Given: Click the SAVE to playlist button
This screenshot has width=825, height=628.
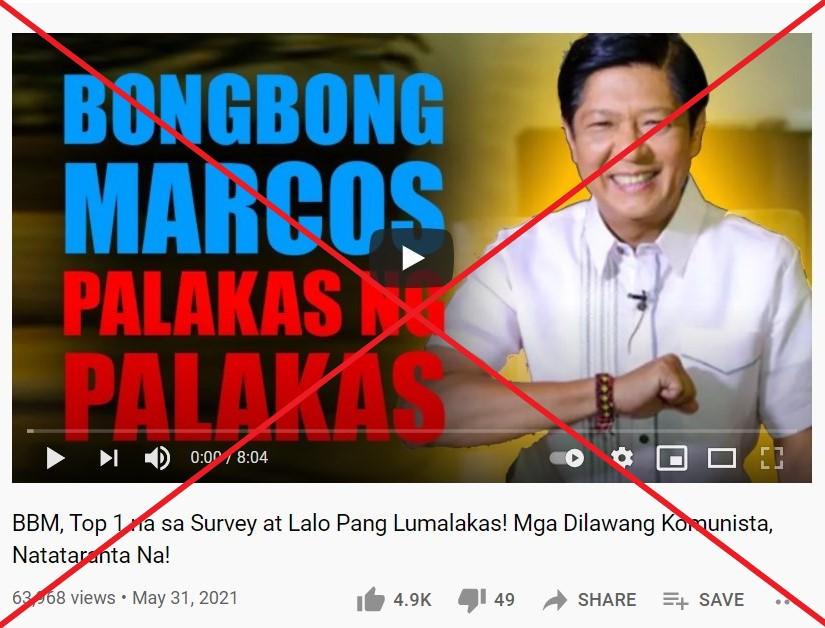Looking at the screenshot, I should click(x=703, y=600).
